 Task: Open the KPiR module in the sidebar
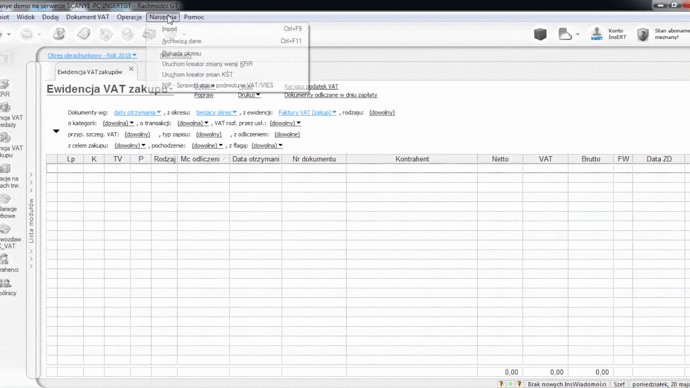(5, 88)
